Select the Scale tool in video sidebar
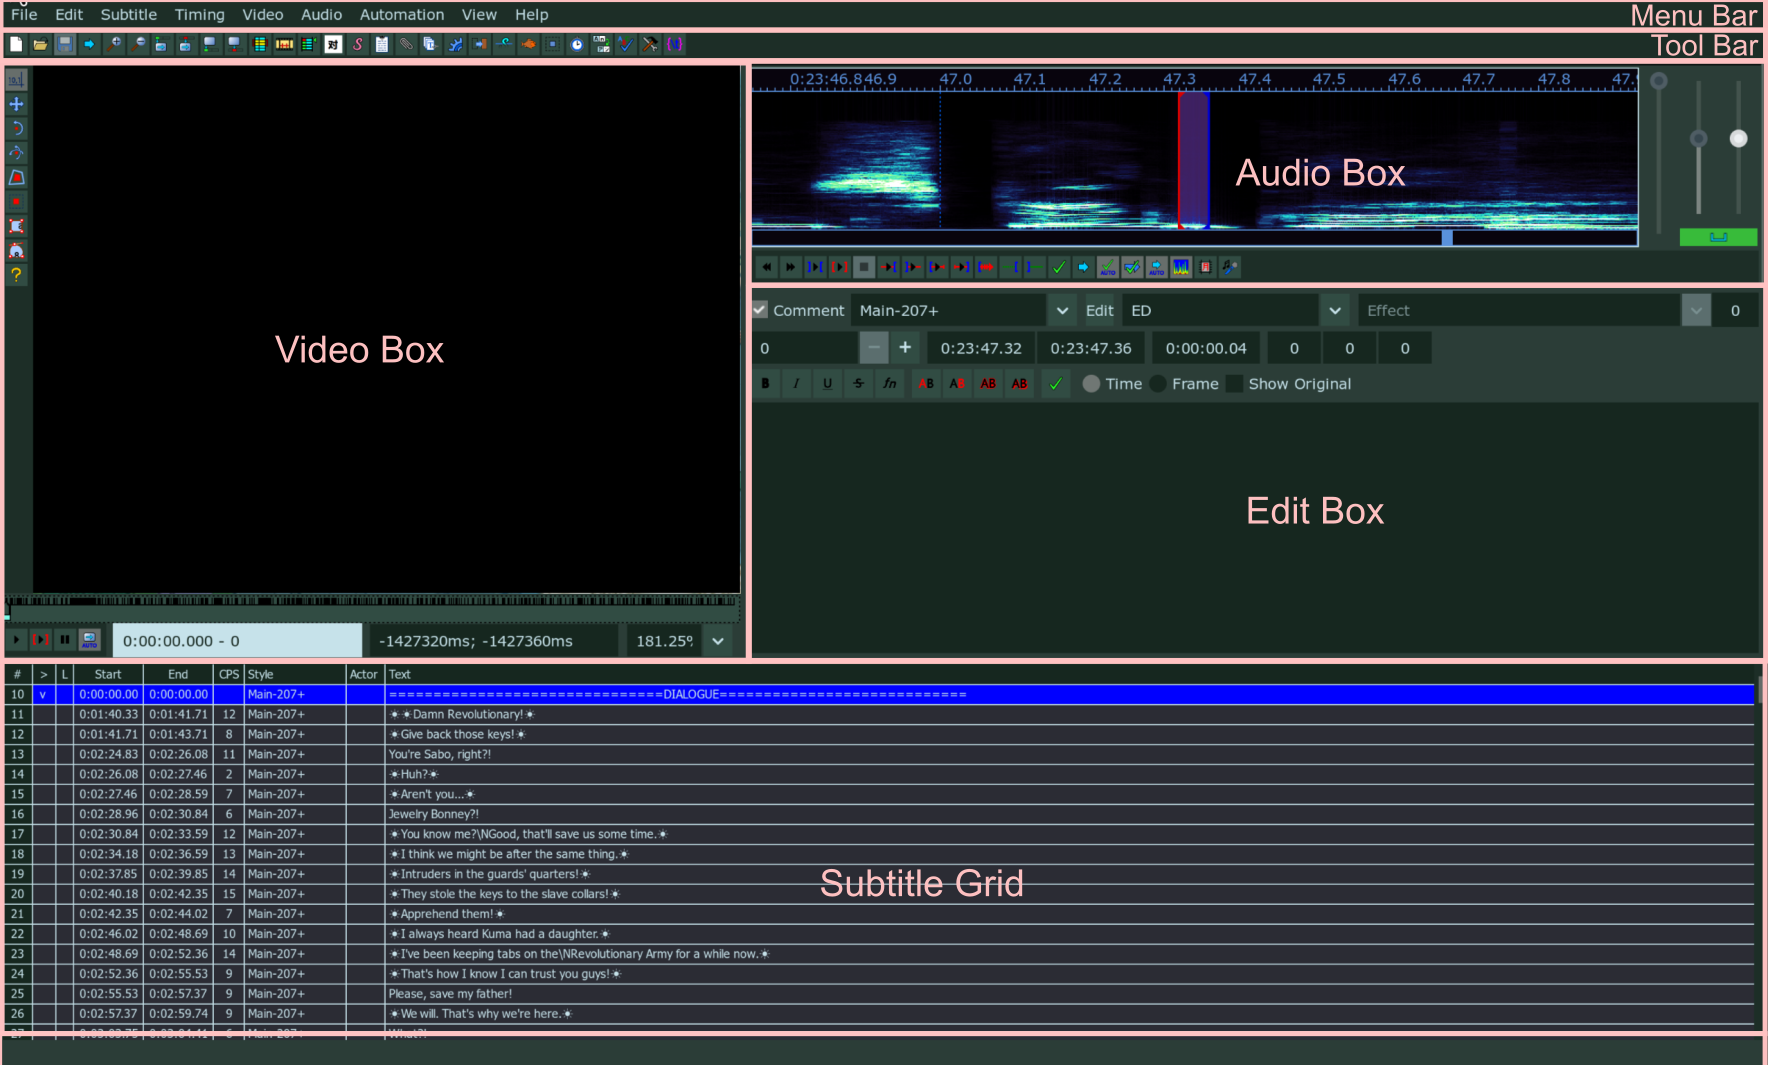 click(x=16, y=177)
